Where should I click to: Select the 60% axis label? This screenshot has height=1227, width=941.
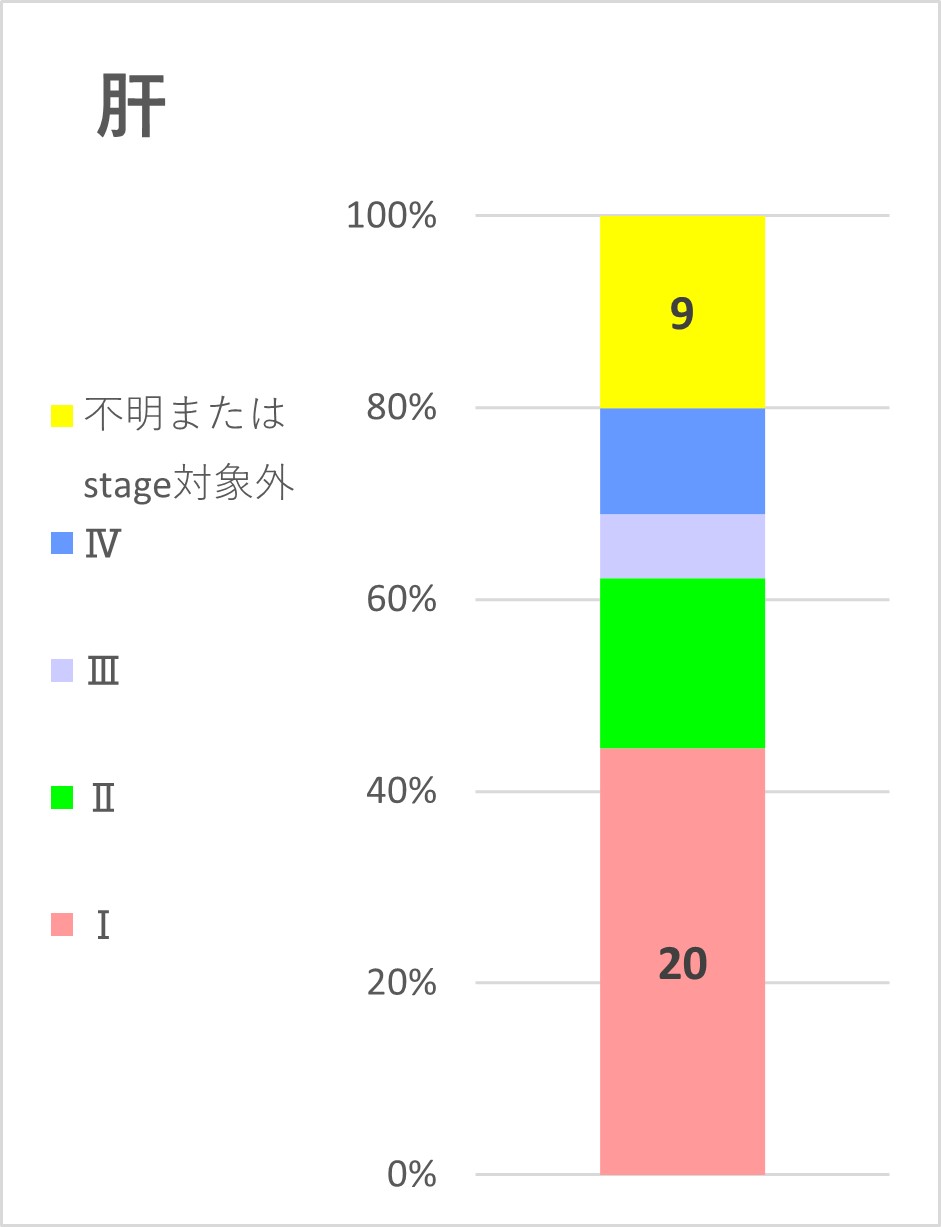point(401,600)
